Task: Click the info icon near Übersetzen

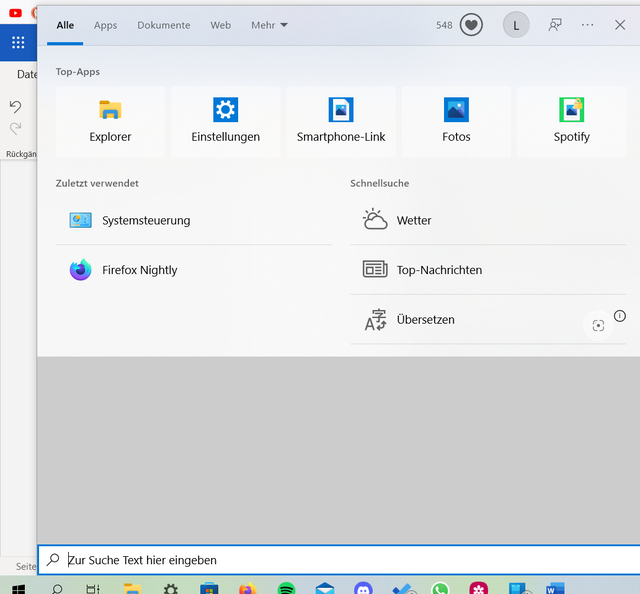Action: (x=620, y=316)
